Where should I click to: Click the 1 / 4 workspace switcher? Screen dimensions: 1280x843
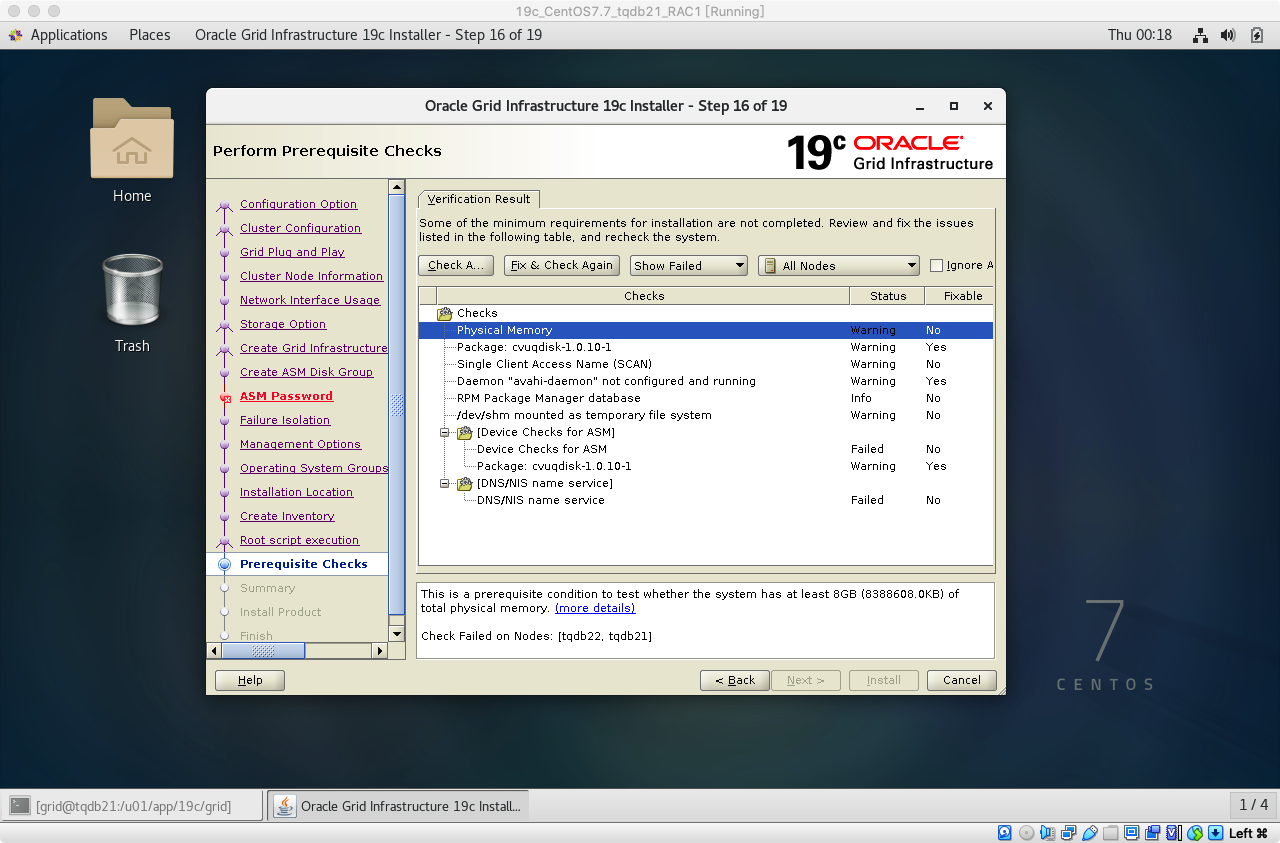click(x=1253, y=805)
